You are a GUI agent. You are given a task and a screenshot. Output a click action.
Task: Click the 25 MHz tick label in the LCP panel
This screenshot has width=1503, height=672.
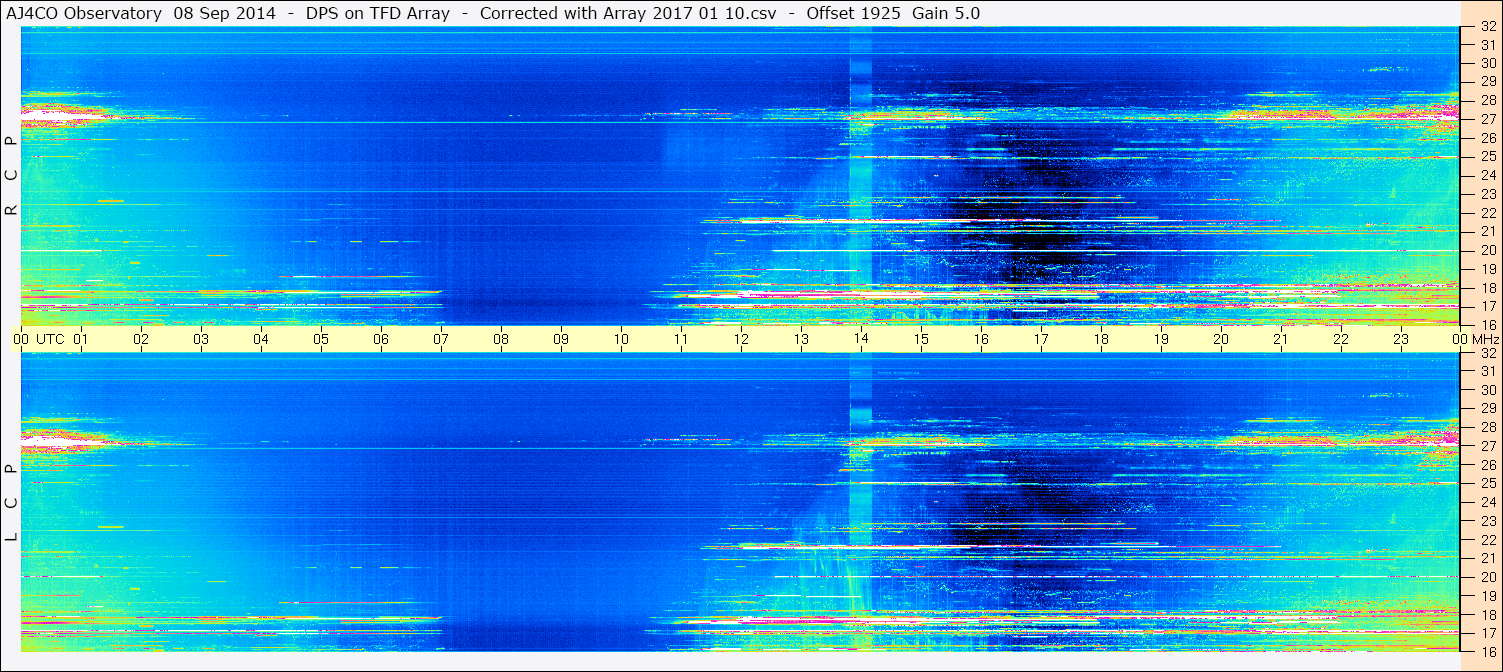[1487, 484]
